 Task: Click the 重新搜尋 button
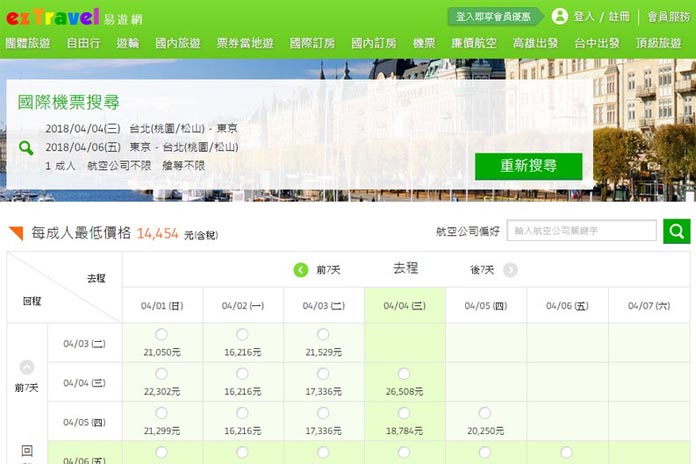point(528,166)
